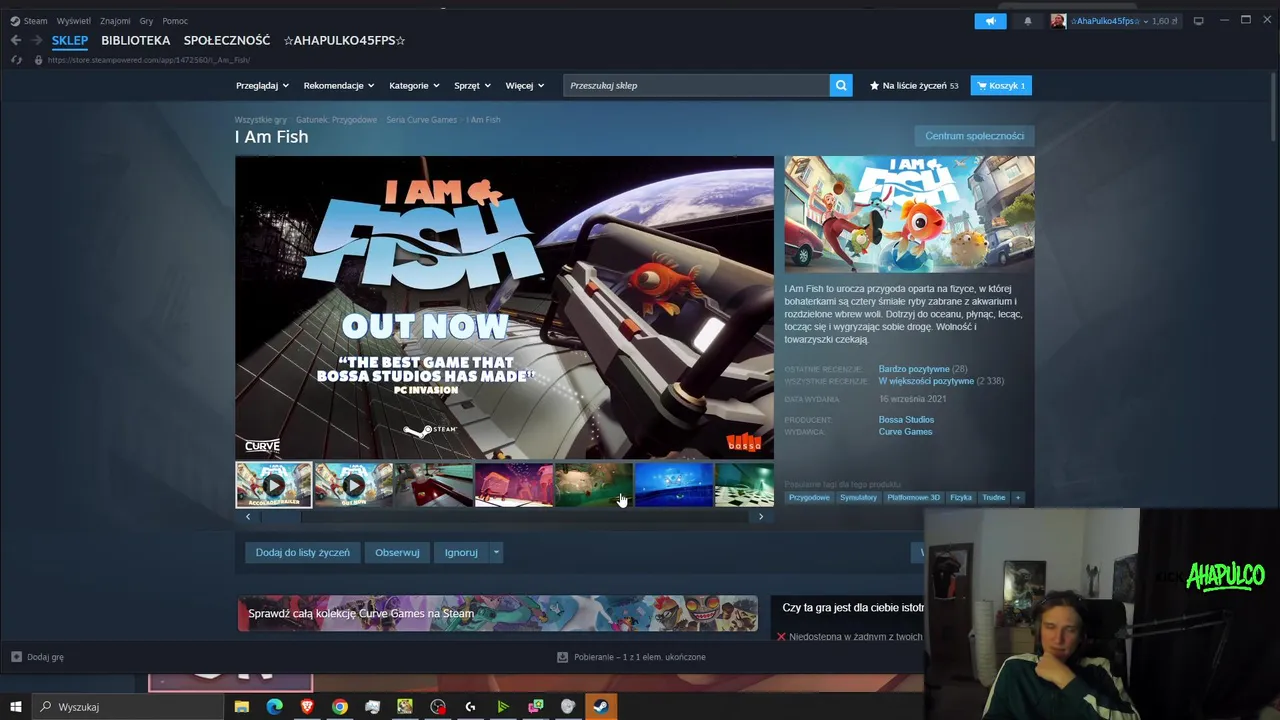The width and height of the screenshot is (1280, 720).
Task: Open Bardzo pozytywne recent reviews
Action: [x=914, y=369]
